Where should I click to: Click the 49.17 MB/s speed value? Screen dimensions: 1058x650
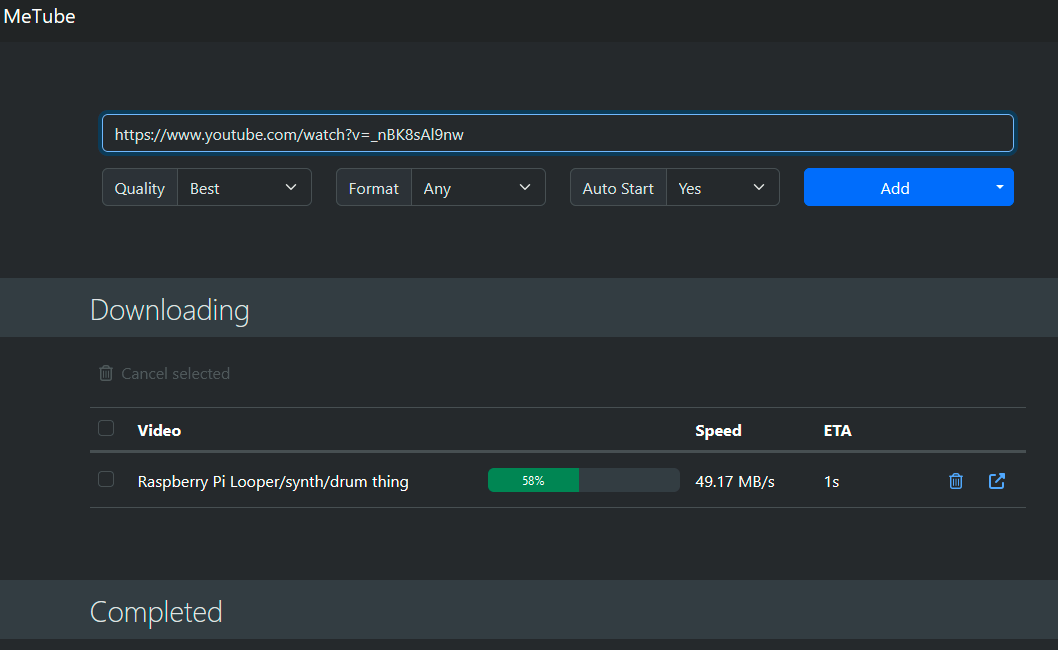[x=735, y=482]
